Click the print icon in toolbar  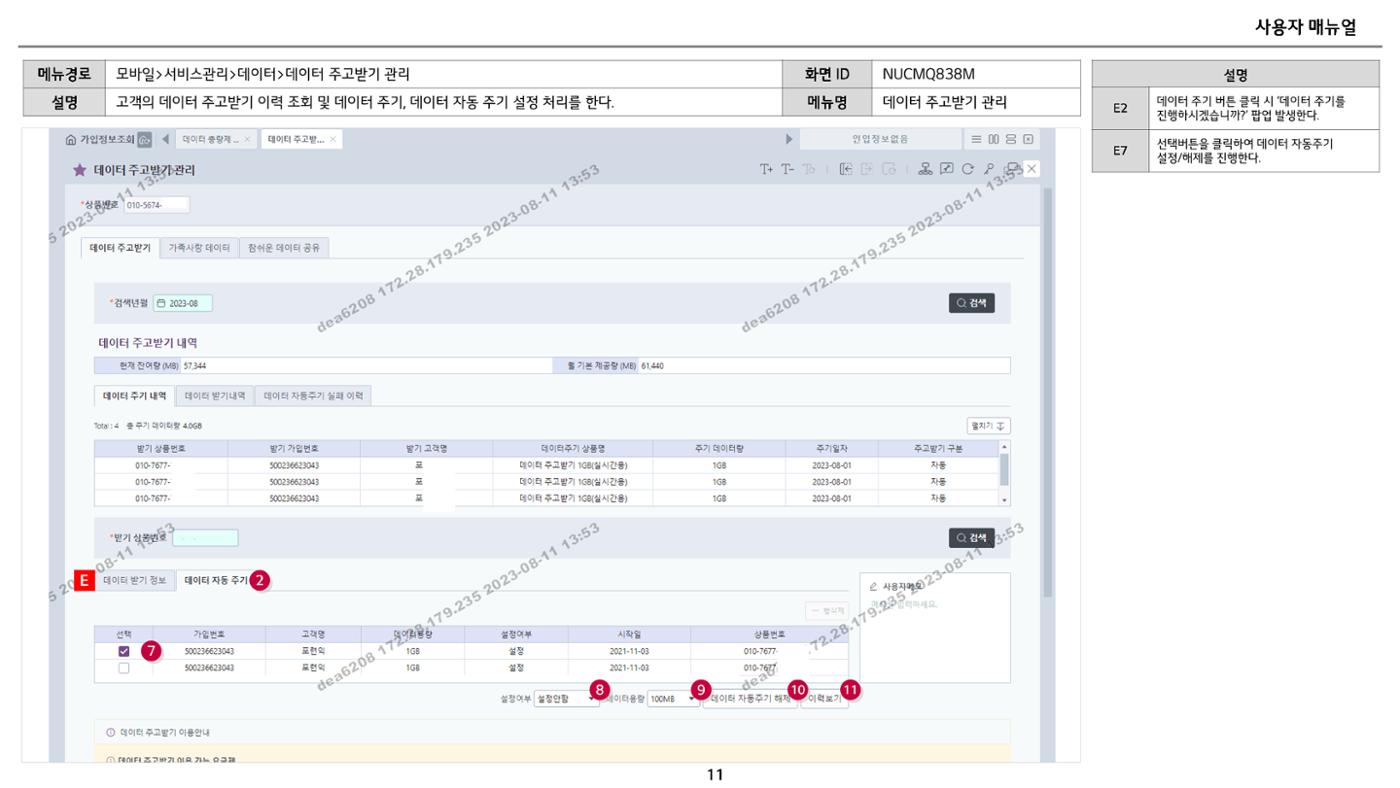coord(1011,170)
